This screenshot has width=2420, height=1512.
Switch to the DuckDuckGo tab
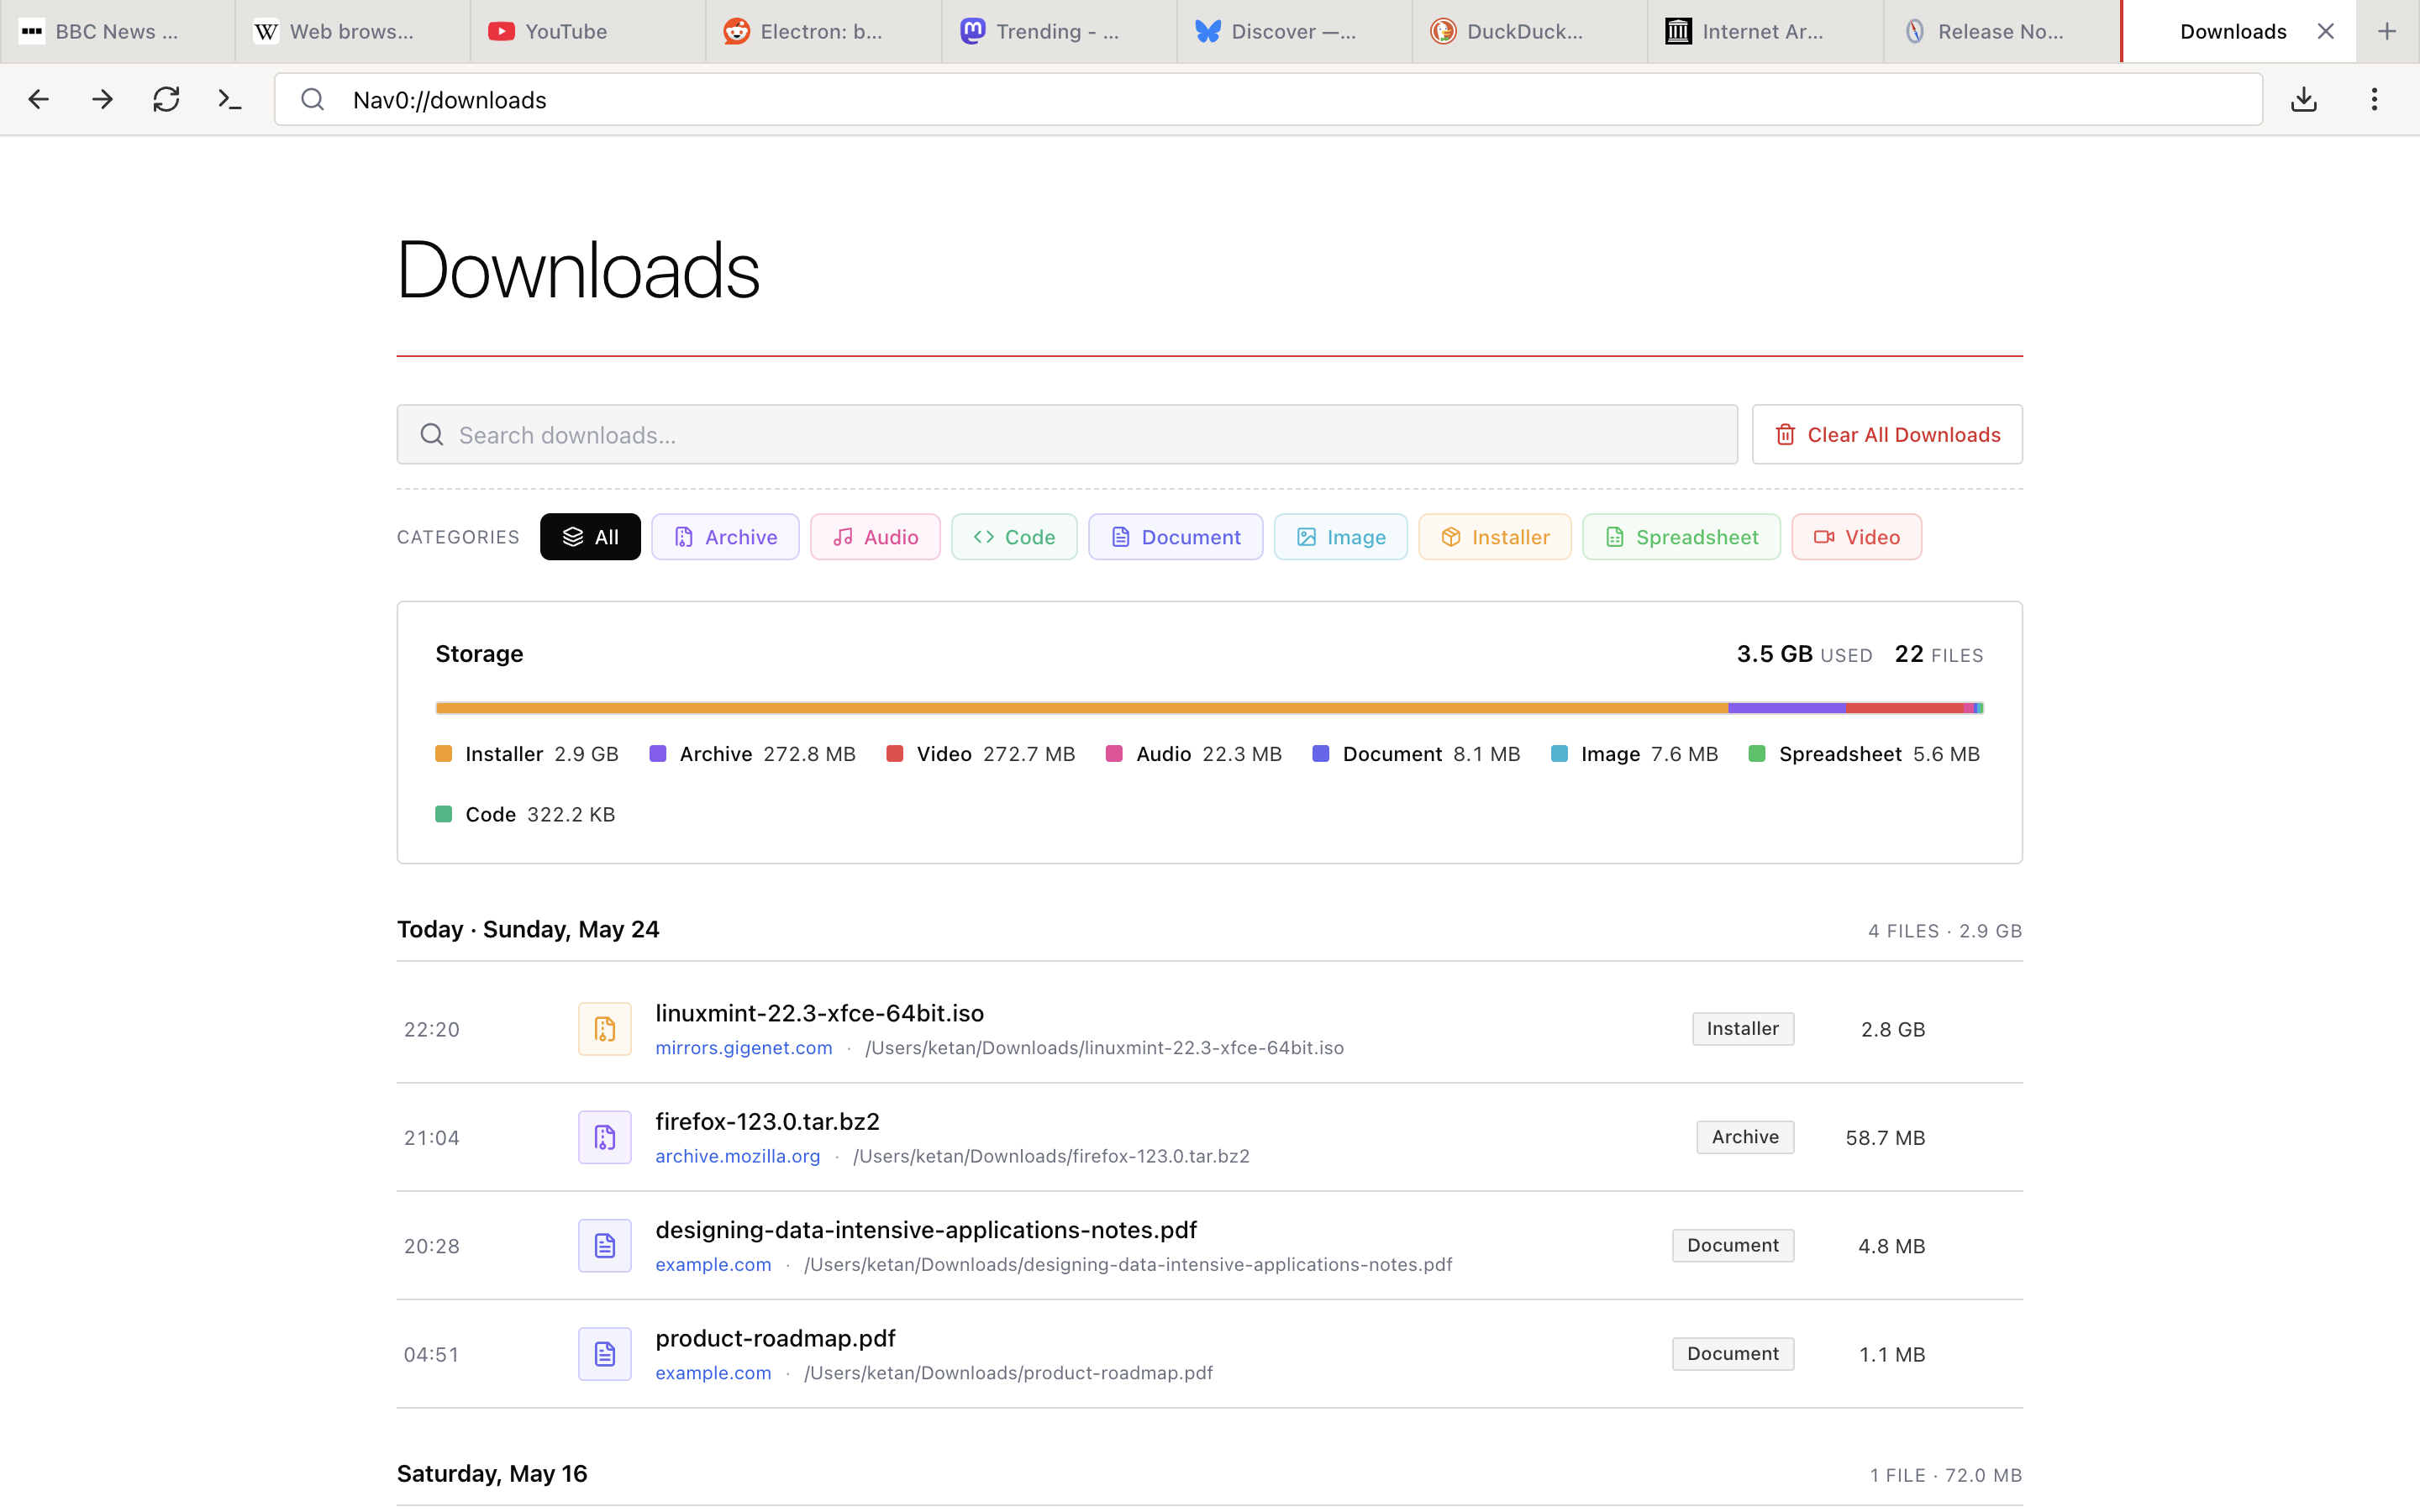point(1530,31)
